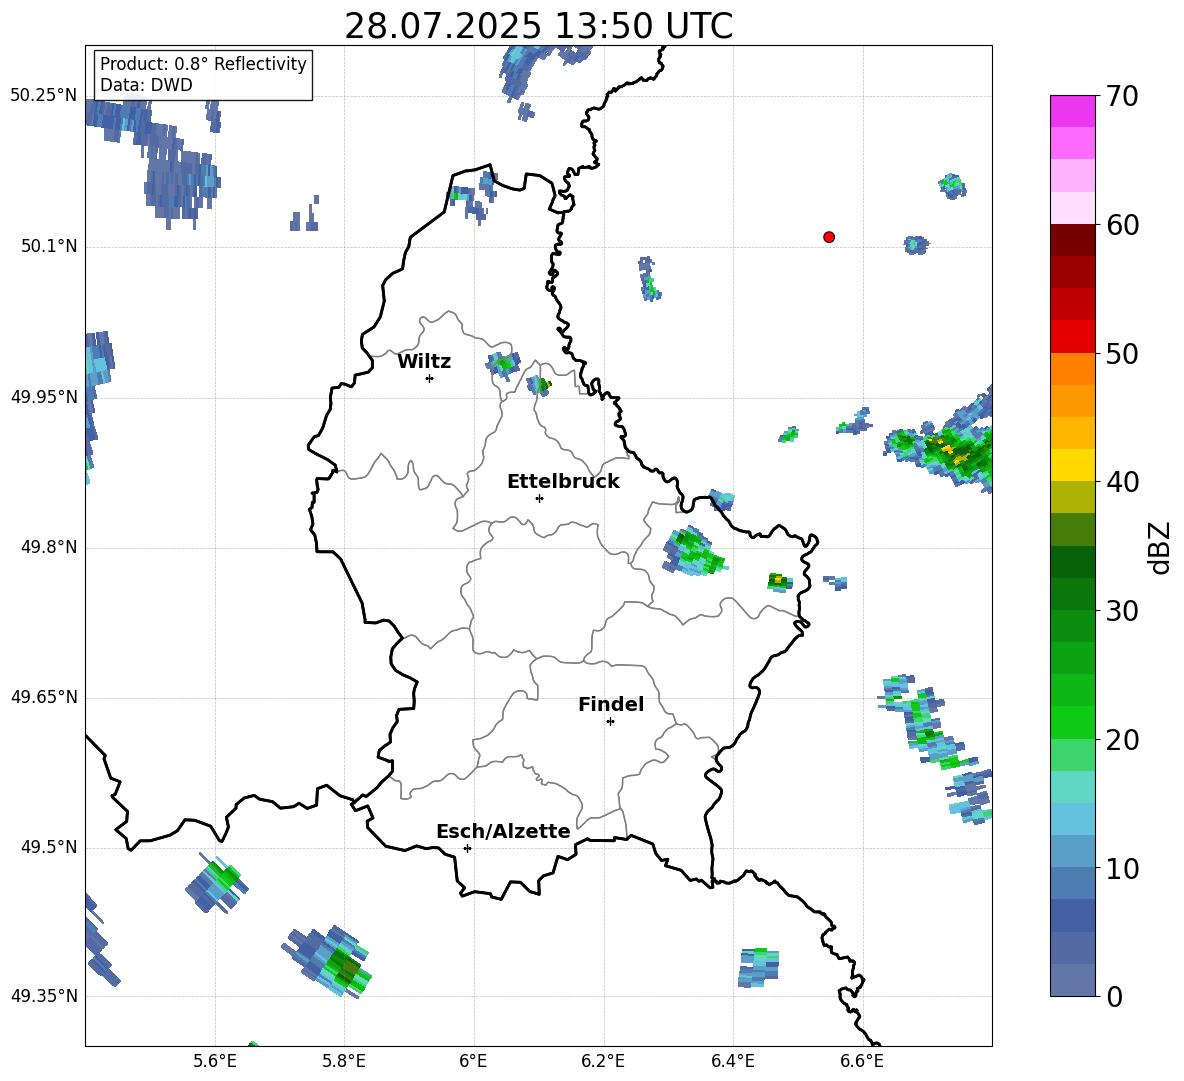Click the 49.8°N latitude label
The image size is (1184, 1081).
[48, 547]
